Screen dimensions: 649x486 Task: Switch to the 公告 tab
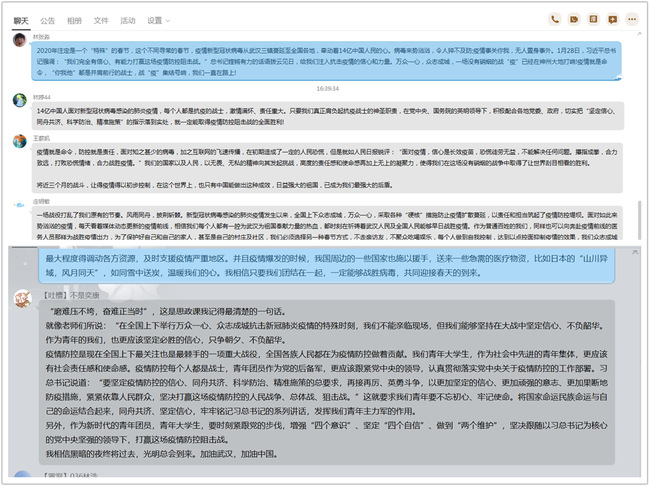pos(48,20)
